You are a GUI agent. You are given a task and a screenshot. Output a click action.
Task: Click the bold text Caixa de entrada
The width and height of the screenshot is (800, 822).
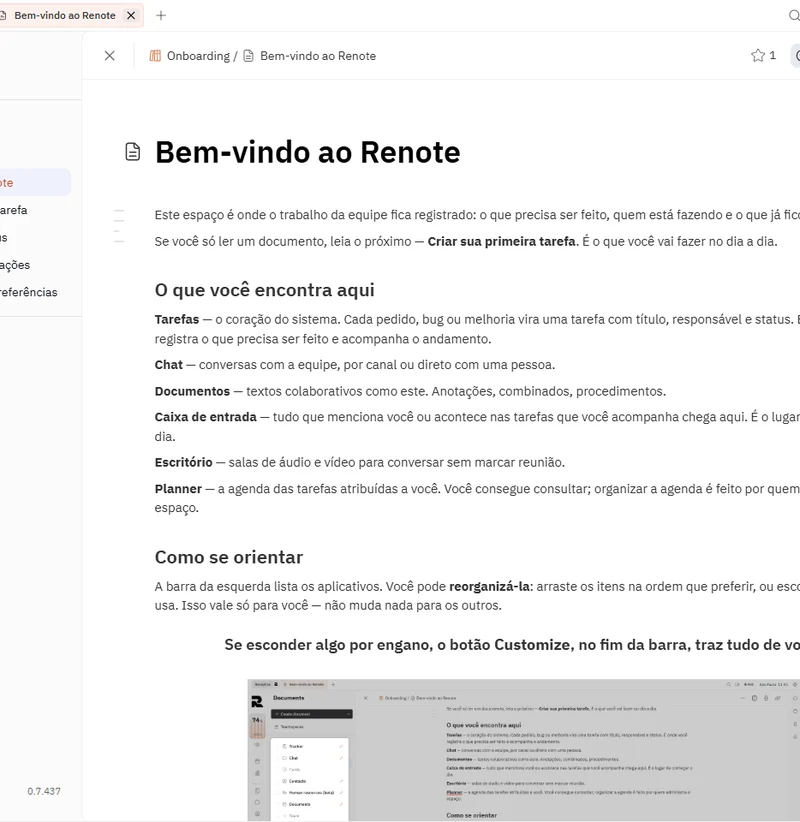206,417
